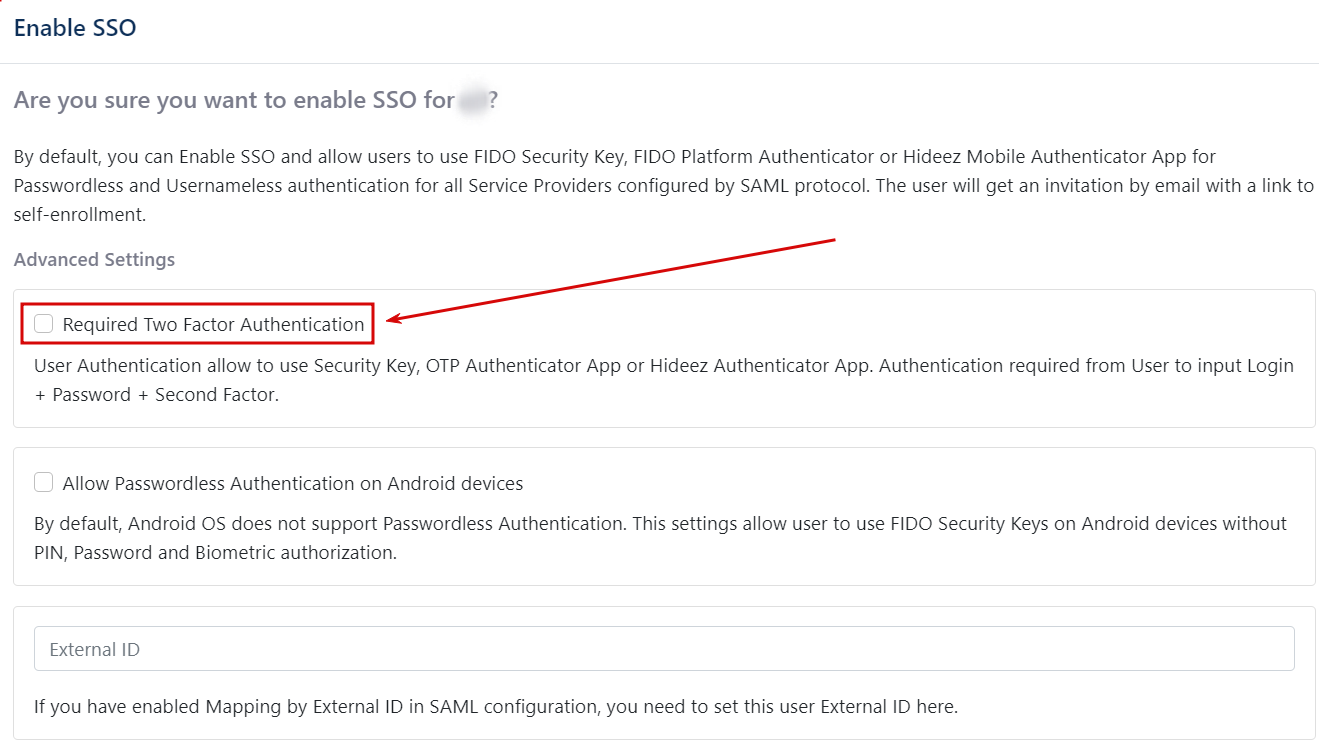
Task: Enable the Required Two Factor Authentication checkbox
Action: click(43, 323)
